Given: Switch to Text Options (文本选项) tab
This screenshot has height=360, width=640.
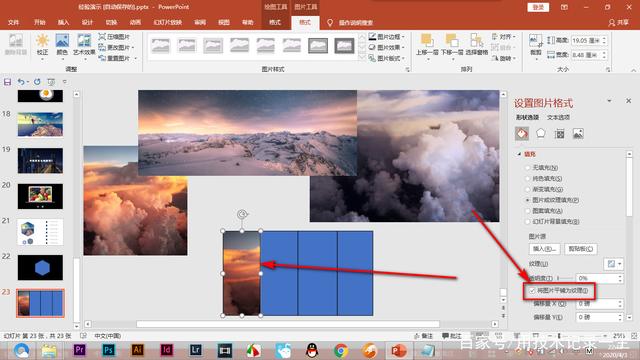Looking at the screenshot, I should (x=558, y=118).
